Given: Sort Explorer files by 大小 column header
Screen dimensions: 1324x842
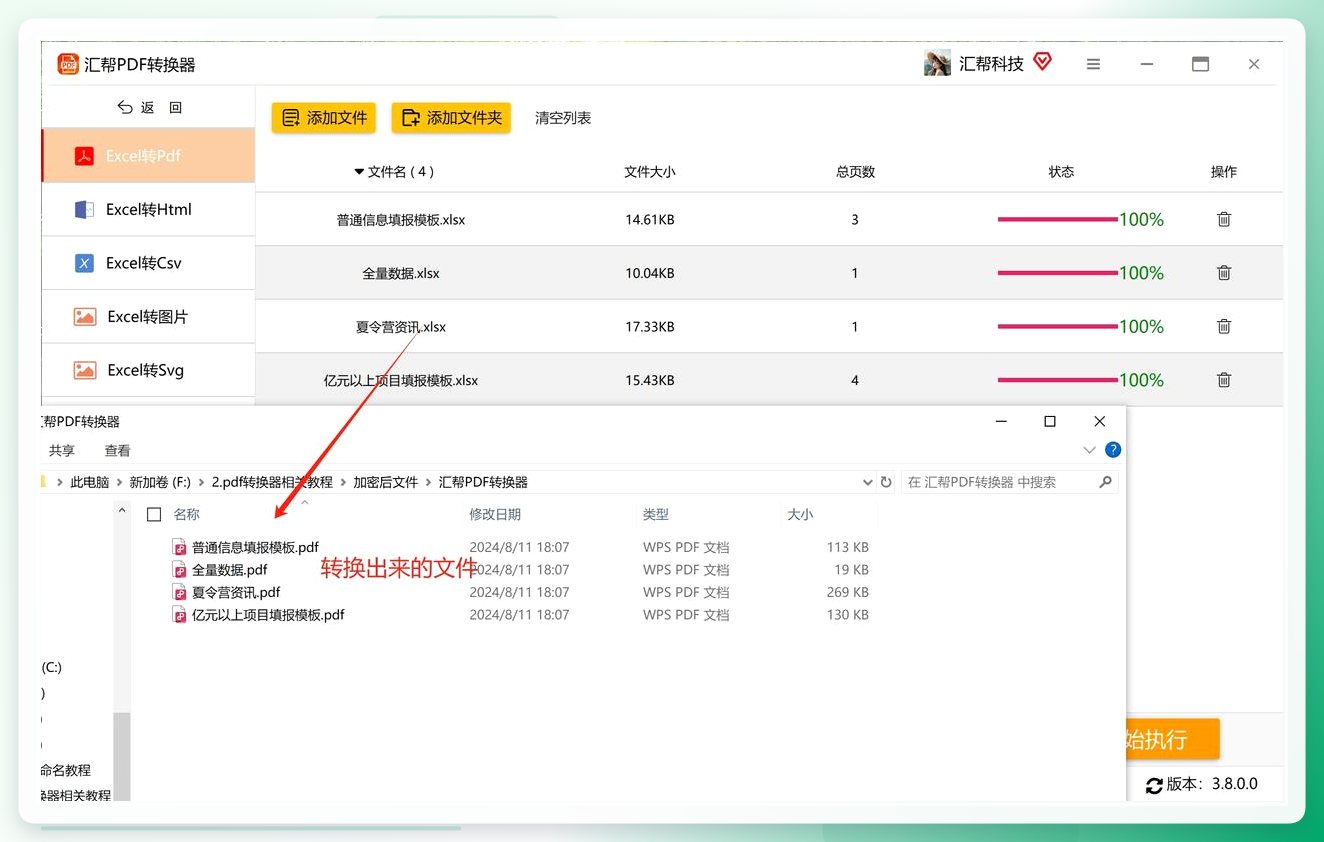Looking at the screenshot, I should [800, 514].
